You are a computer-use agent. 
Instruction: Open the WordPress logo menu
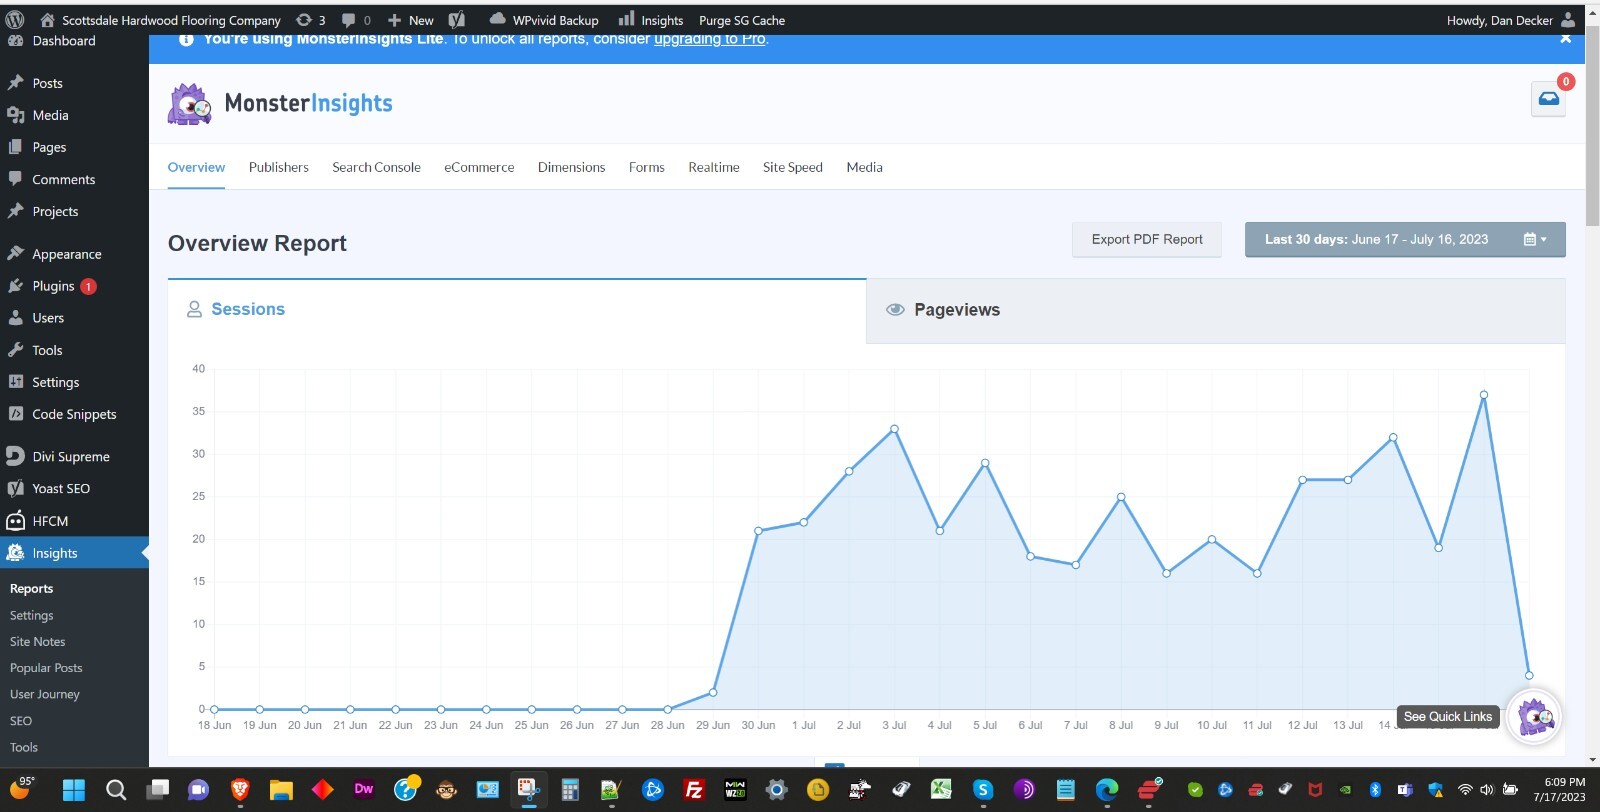[x=15, y=19]
